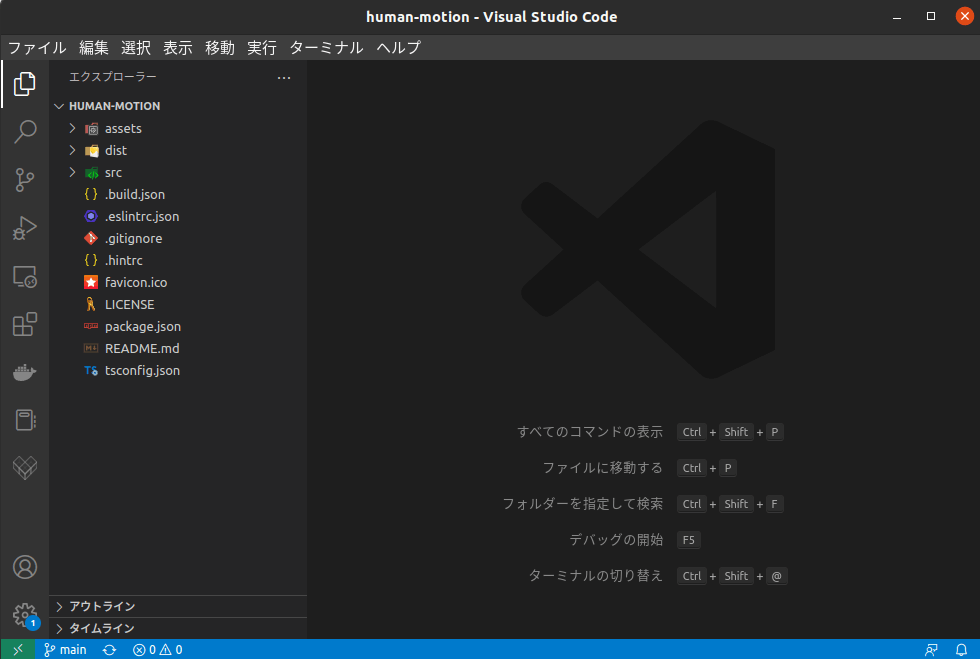980x659 pixels.
Task: Click the F5 keyboard shortcut badge
Action: [x=688, y=540]
